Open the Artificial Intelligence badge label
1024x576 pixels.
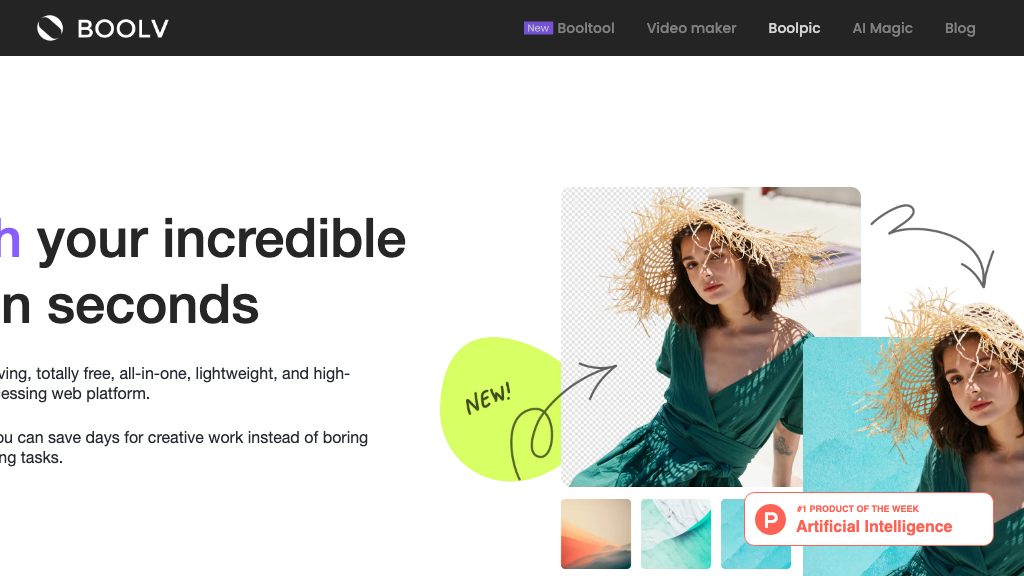click(x=874, y=527)
